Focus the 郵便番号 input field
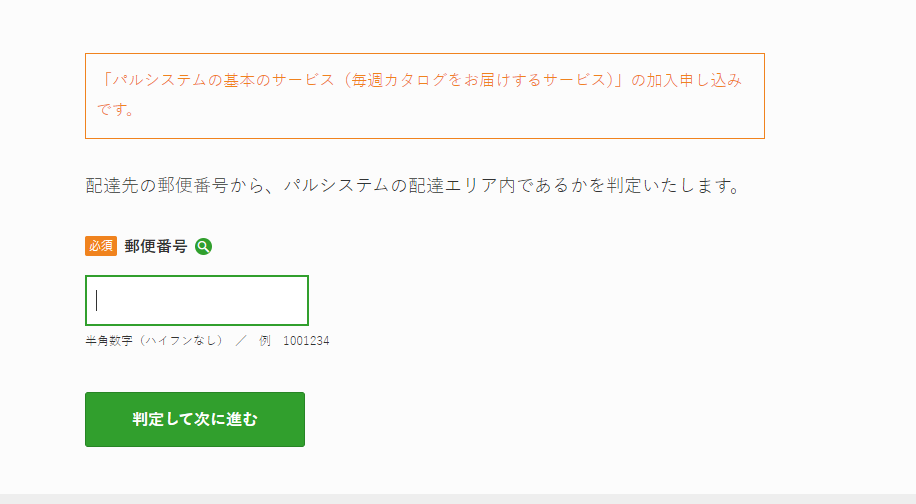 (x=197, y=300)
